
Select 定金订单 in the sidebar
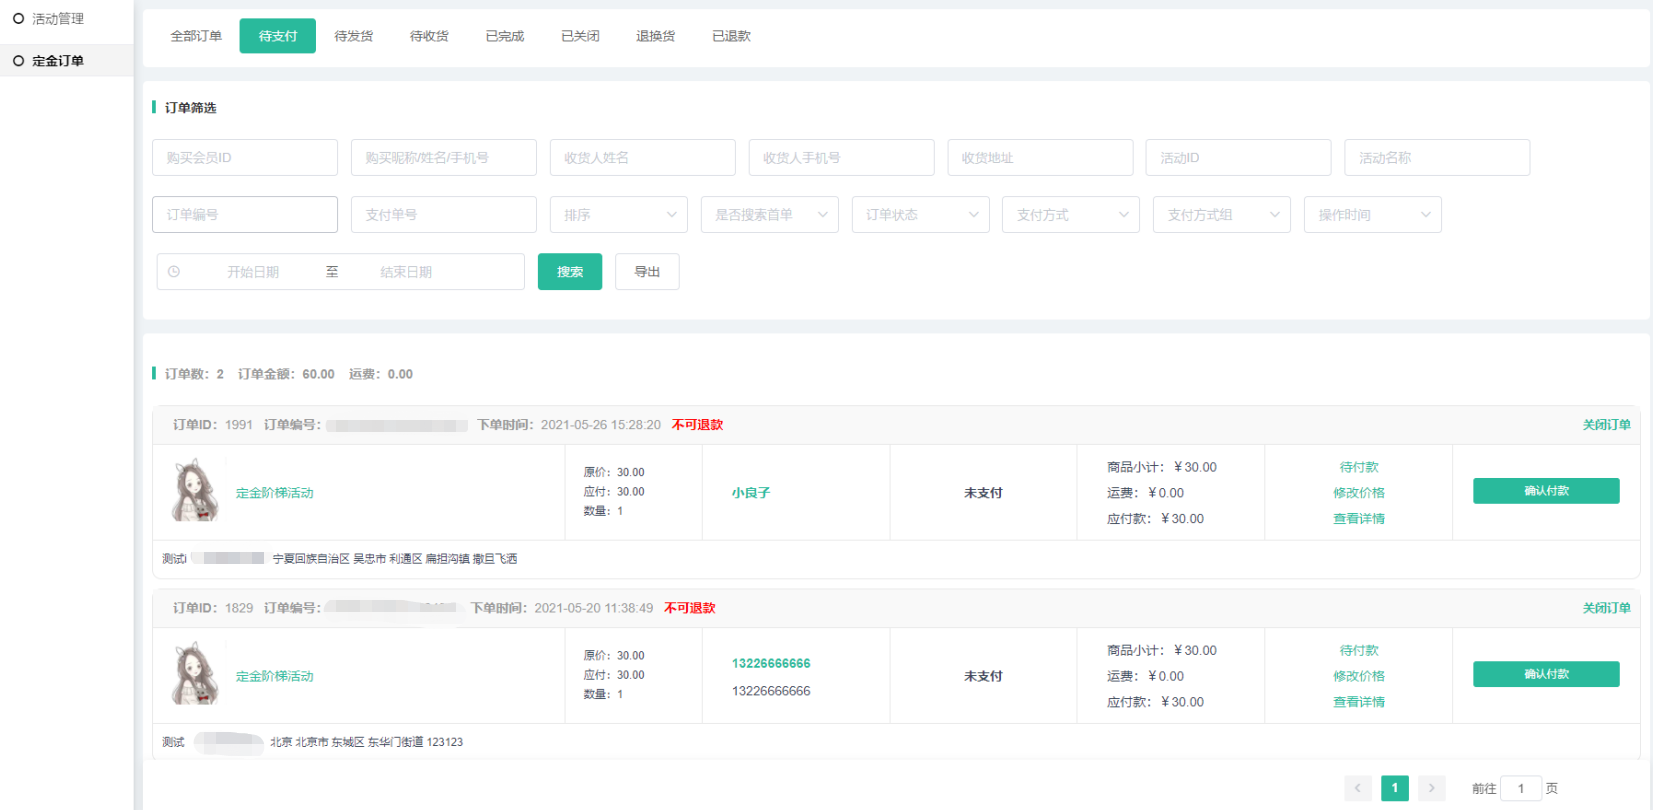click(x=58, y=61)
